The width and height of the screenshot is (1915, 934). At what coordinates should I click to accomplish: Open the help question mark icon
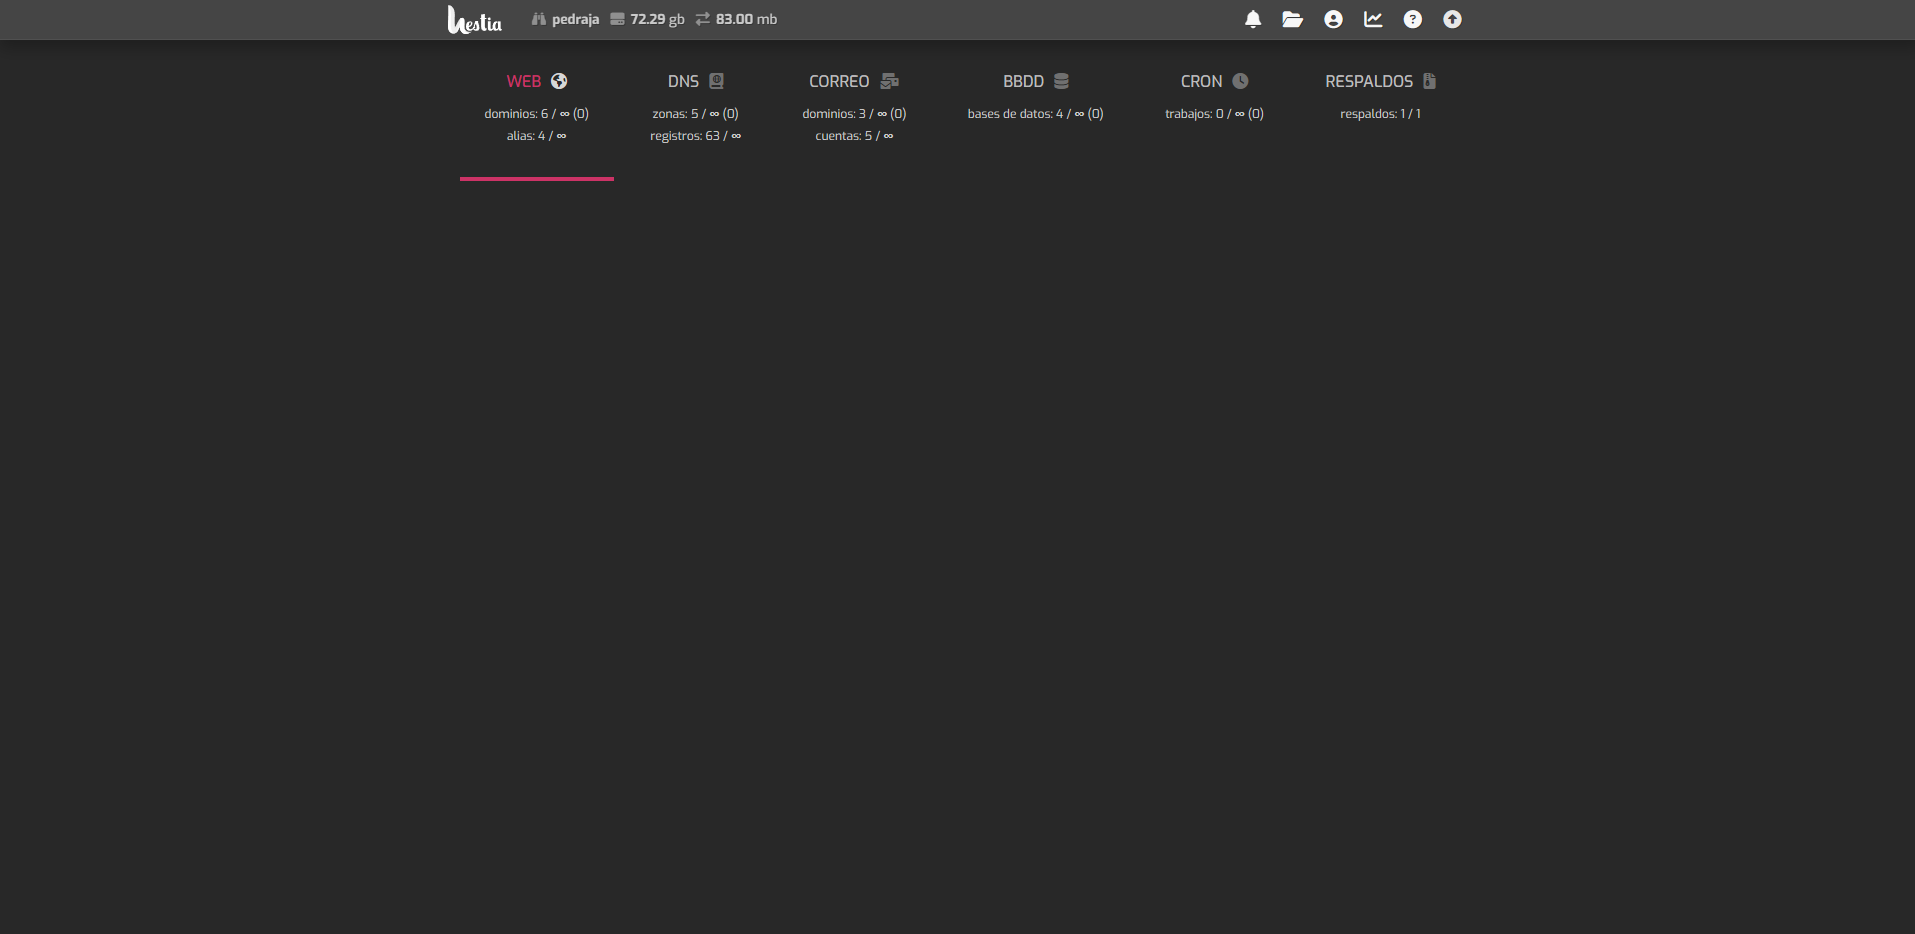coord(1413,19)
